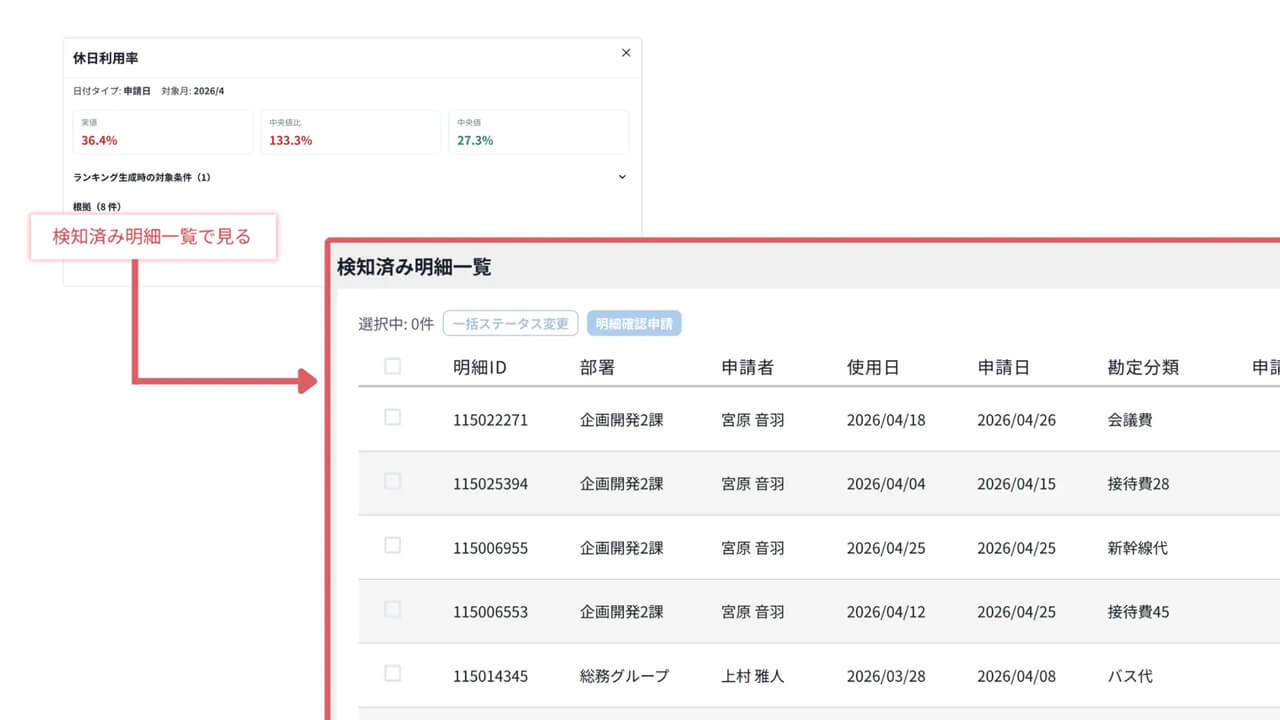Click the usage date 2026/04/04

(886, 484)
